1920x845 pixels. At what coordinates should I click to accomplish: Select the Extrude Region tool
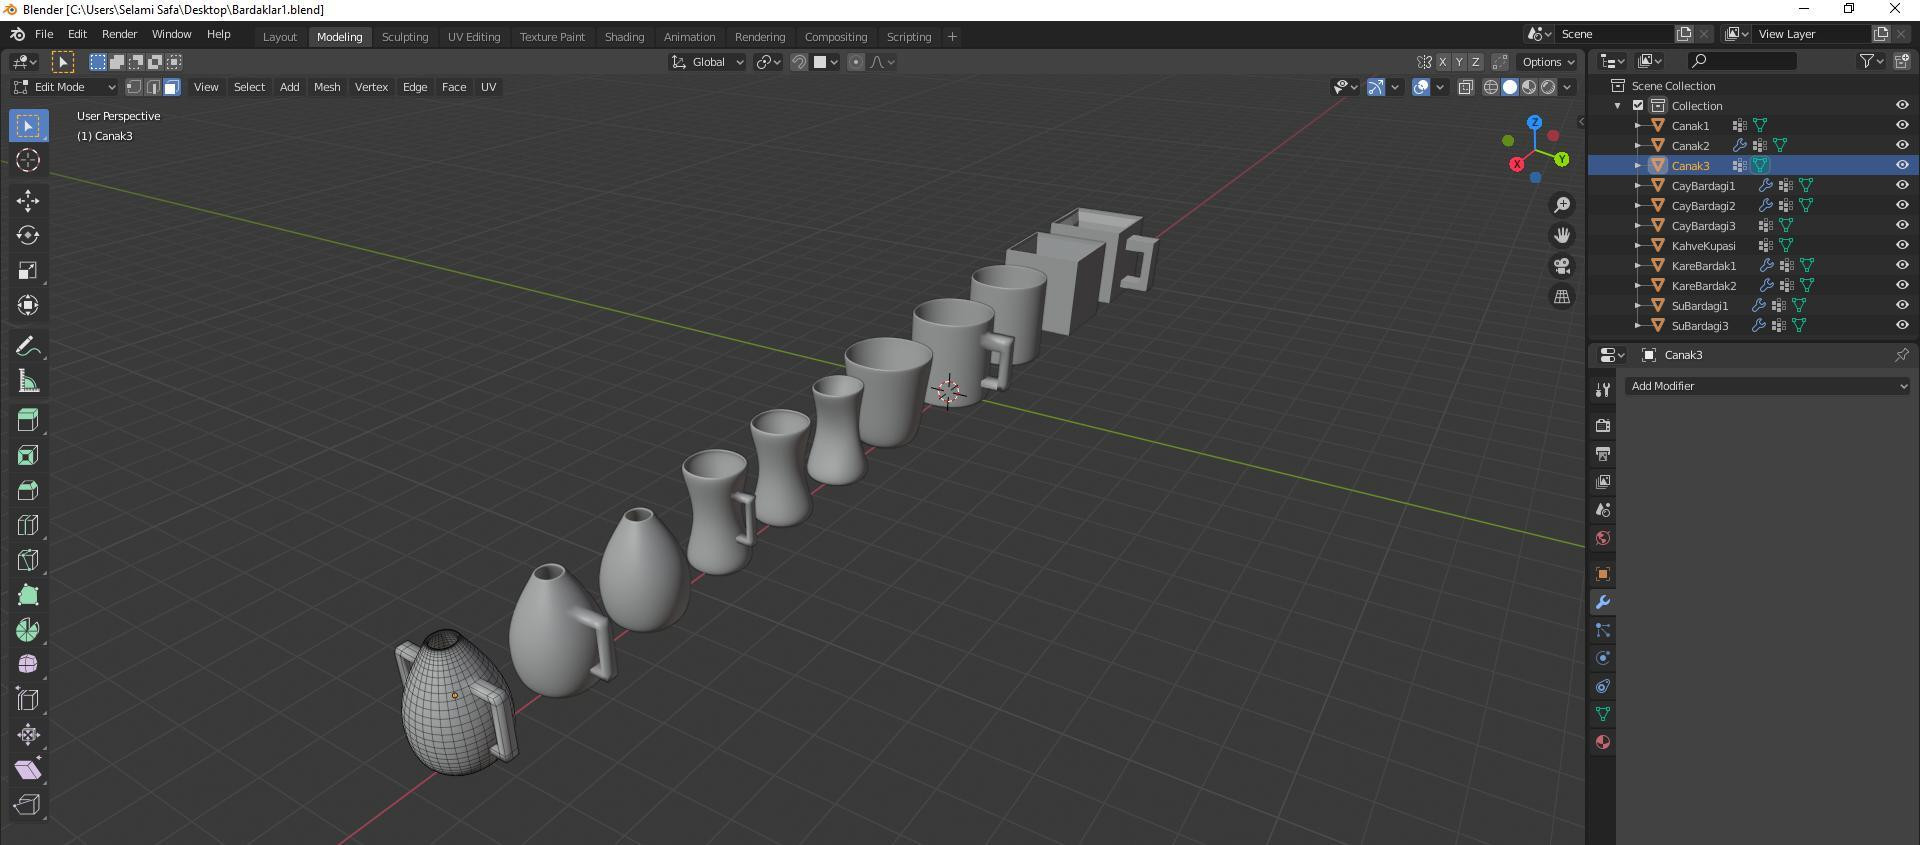point(28,420)
